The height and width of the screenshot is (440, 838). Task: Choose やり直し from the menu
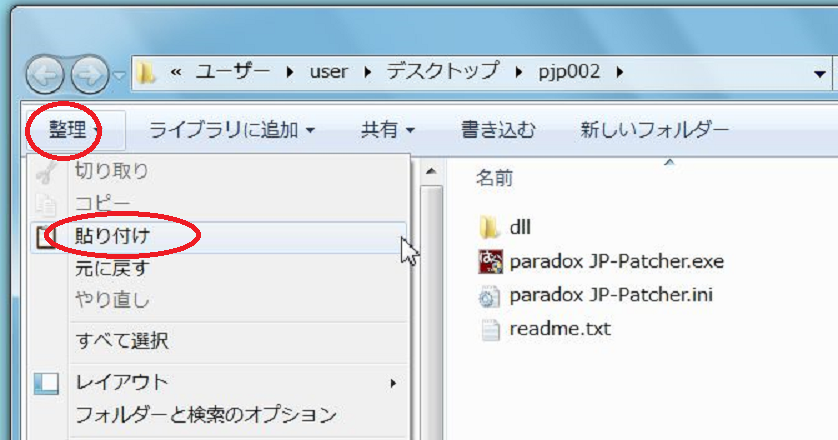tap(219, 300)
